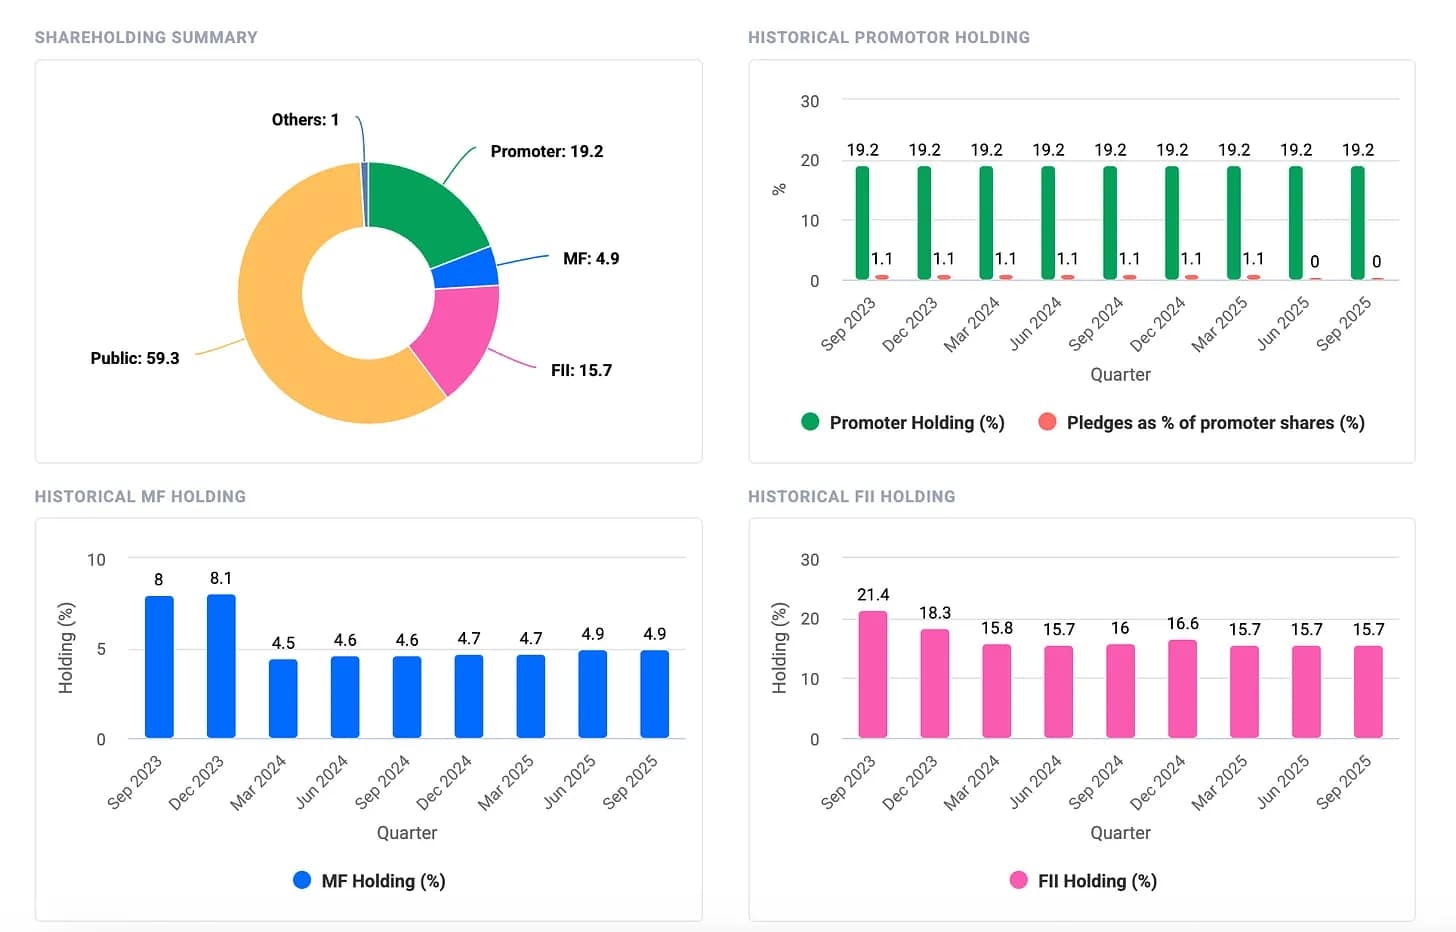The height and width of the screenshot is (932, 1456).
Task: Click the green Sep 2024 promoter holding bar
Action: (1111, 222)
